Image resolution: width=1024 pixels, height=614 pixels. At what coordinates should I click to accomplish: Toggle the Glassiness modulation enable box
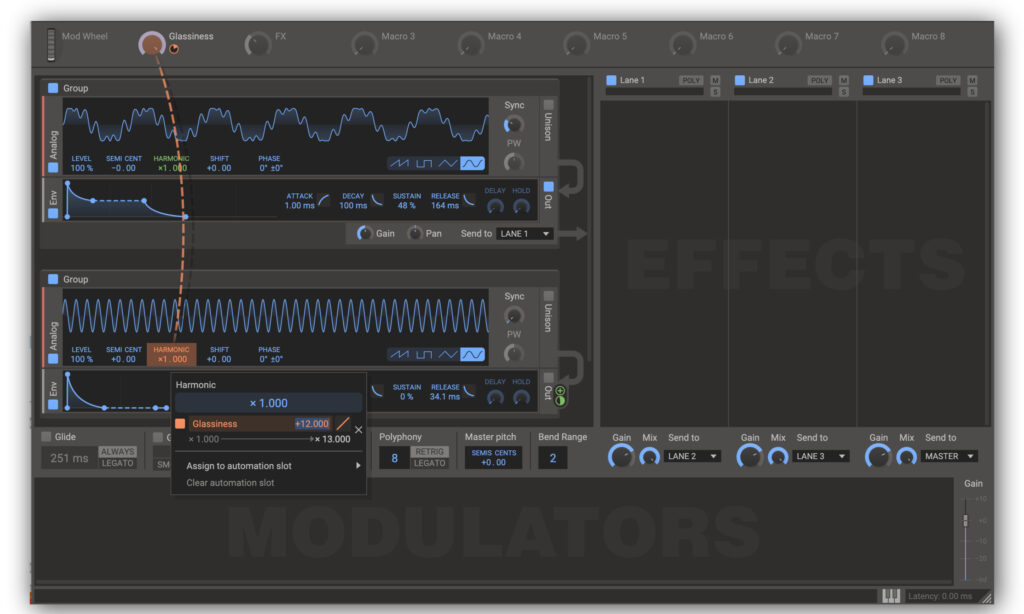point(180,424)
